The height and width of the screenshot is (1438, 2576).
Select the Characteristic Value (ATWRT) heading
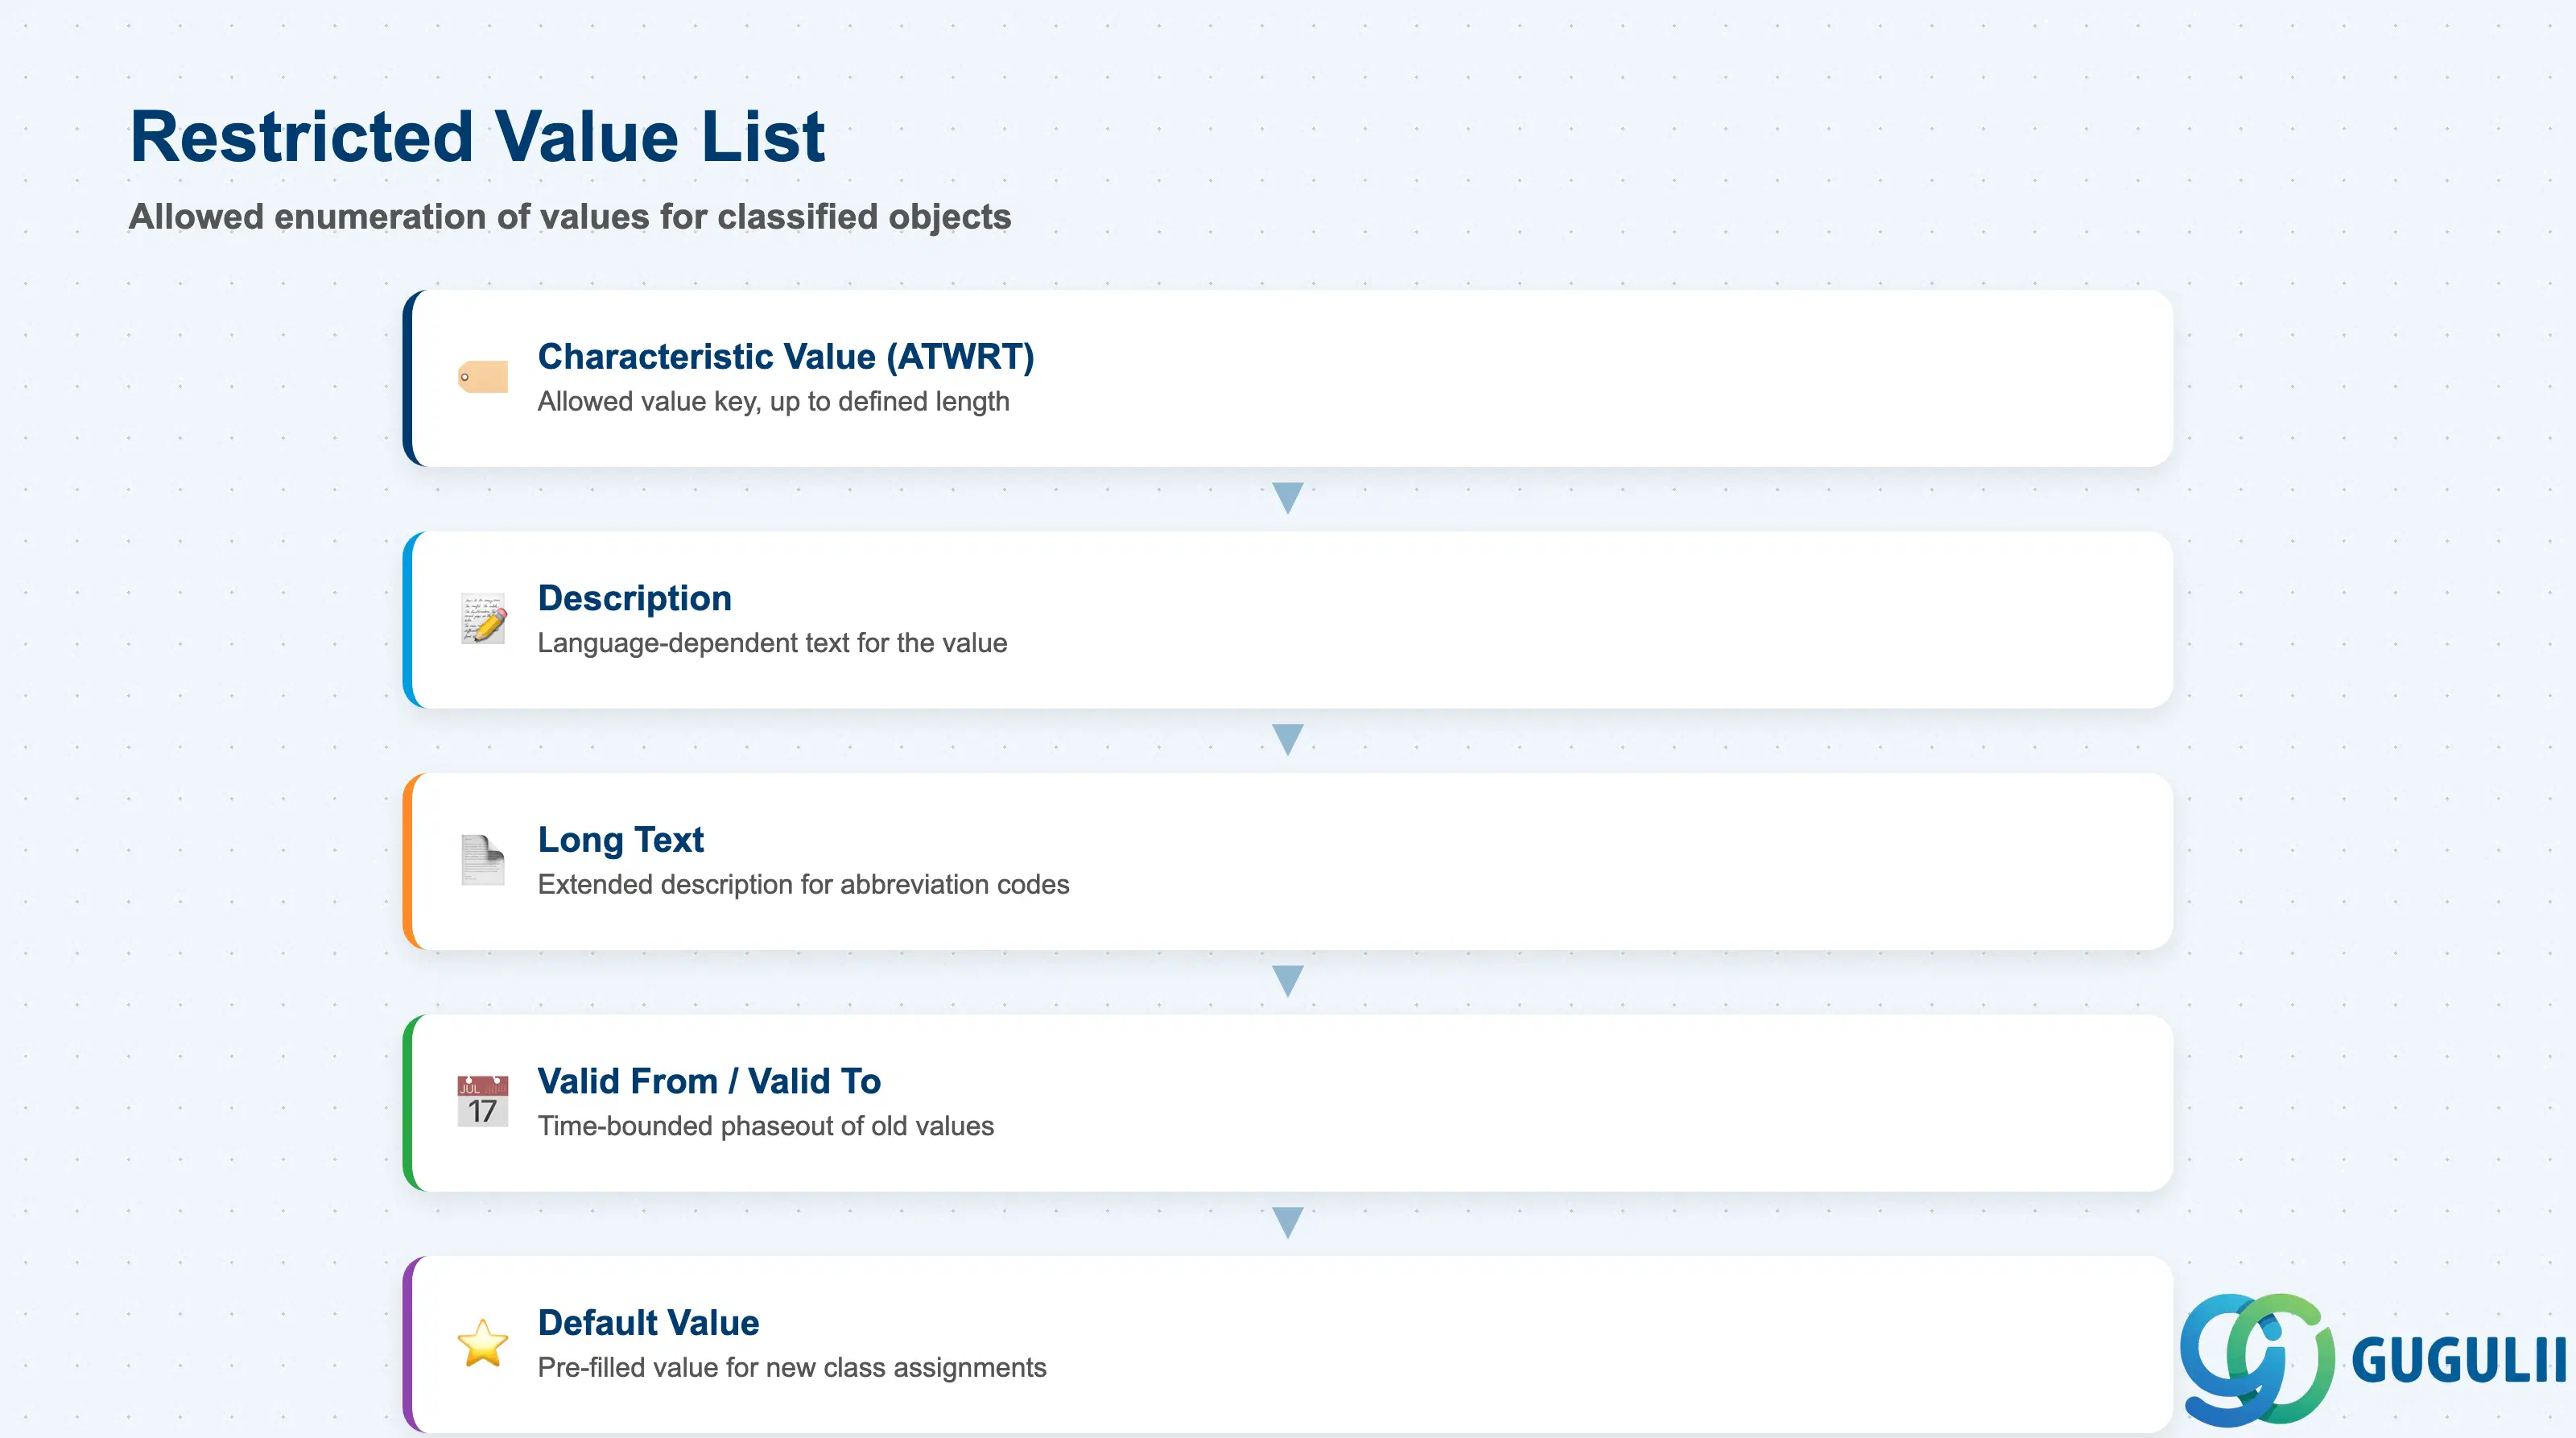coord(786,356)
